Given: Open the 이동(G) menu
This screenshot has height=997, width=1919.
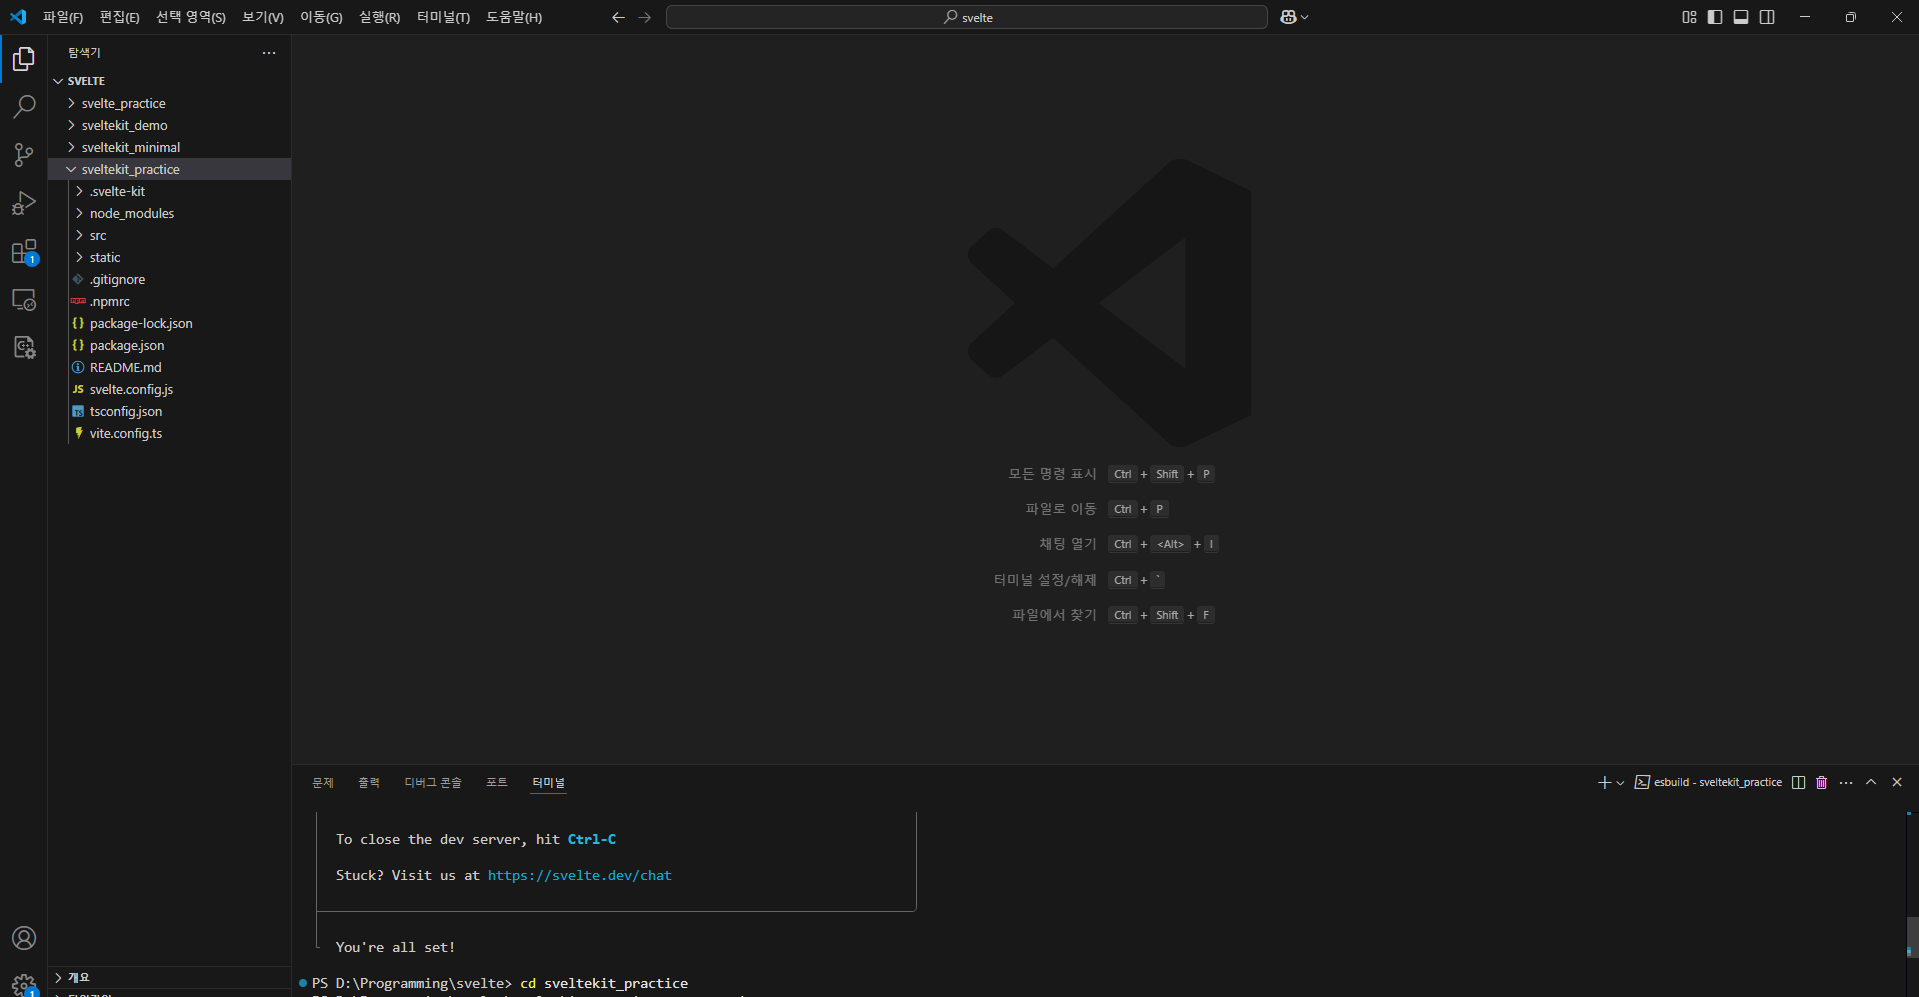Looking at the screenshot, I should (x=321, y=17).
